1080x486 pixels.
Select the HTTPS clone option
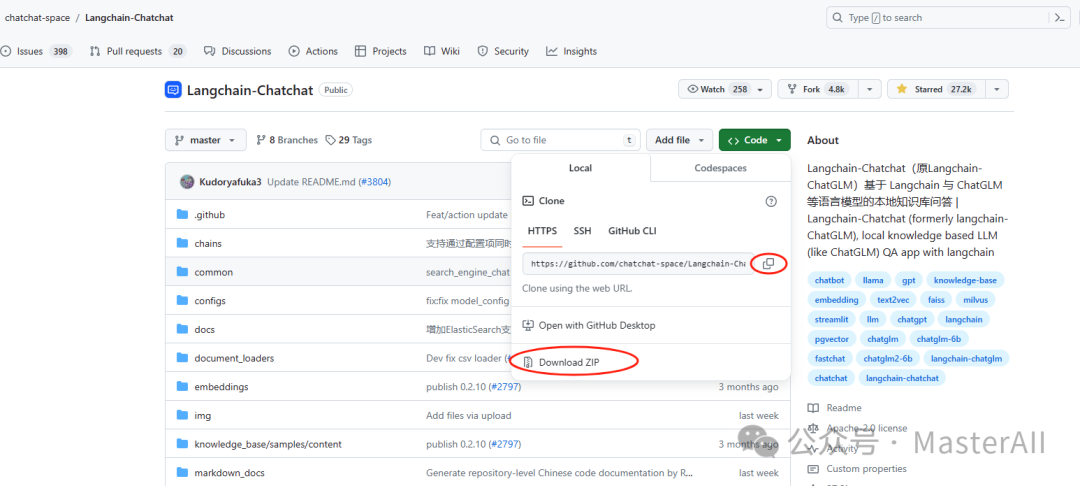coord(543,231)
